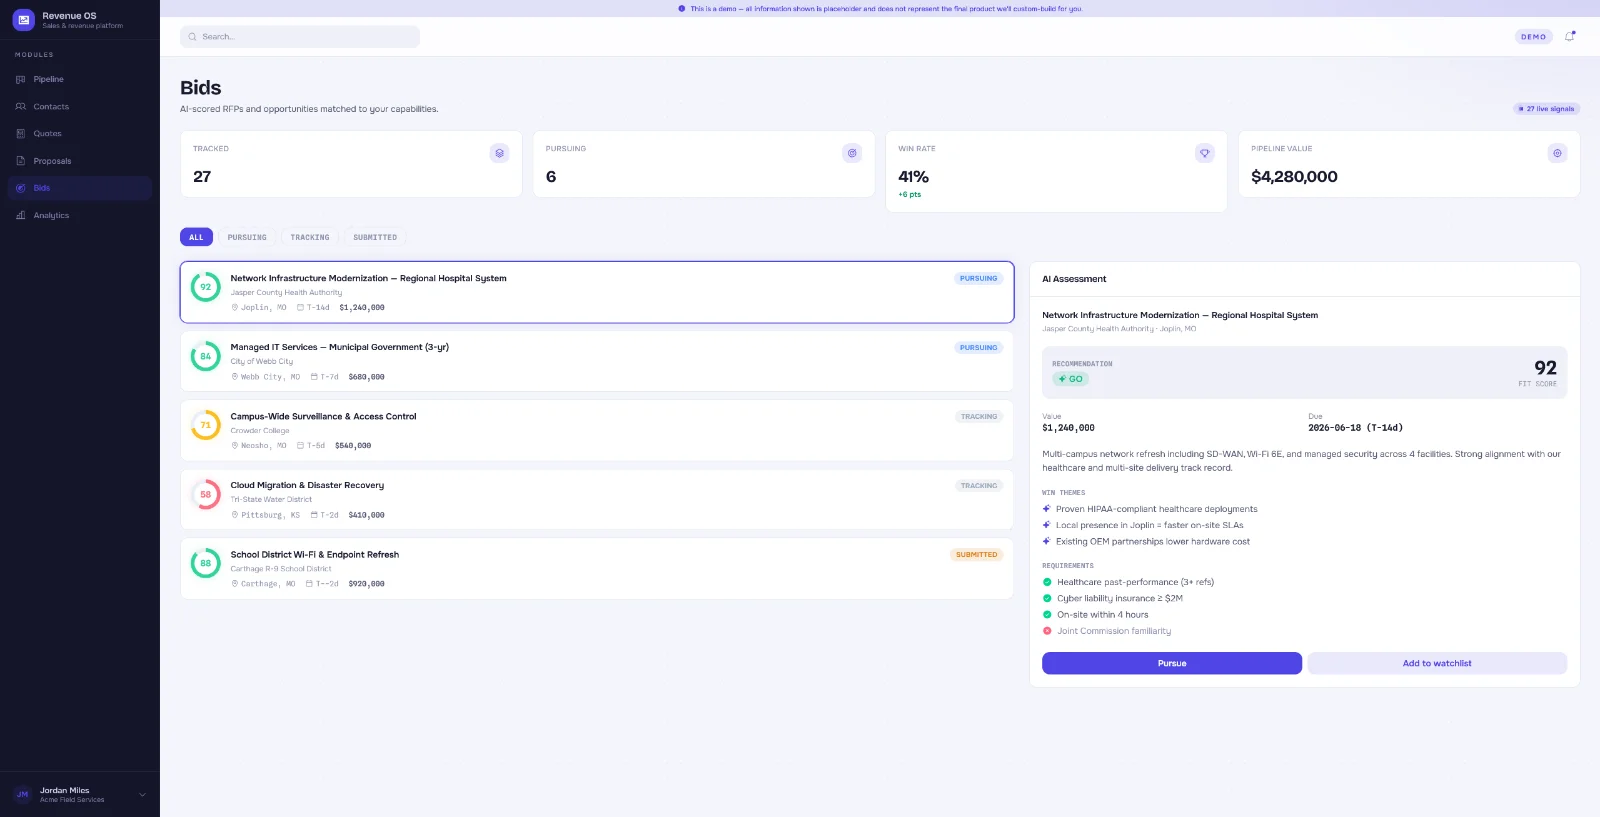This screenshot has height=817, width=1600.
Task: Select the ALL filter tab
Action: pos(196,237)
